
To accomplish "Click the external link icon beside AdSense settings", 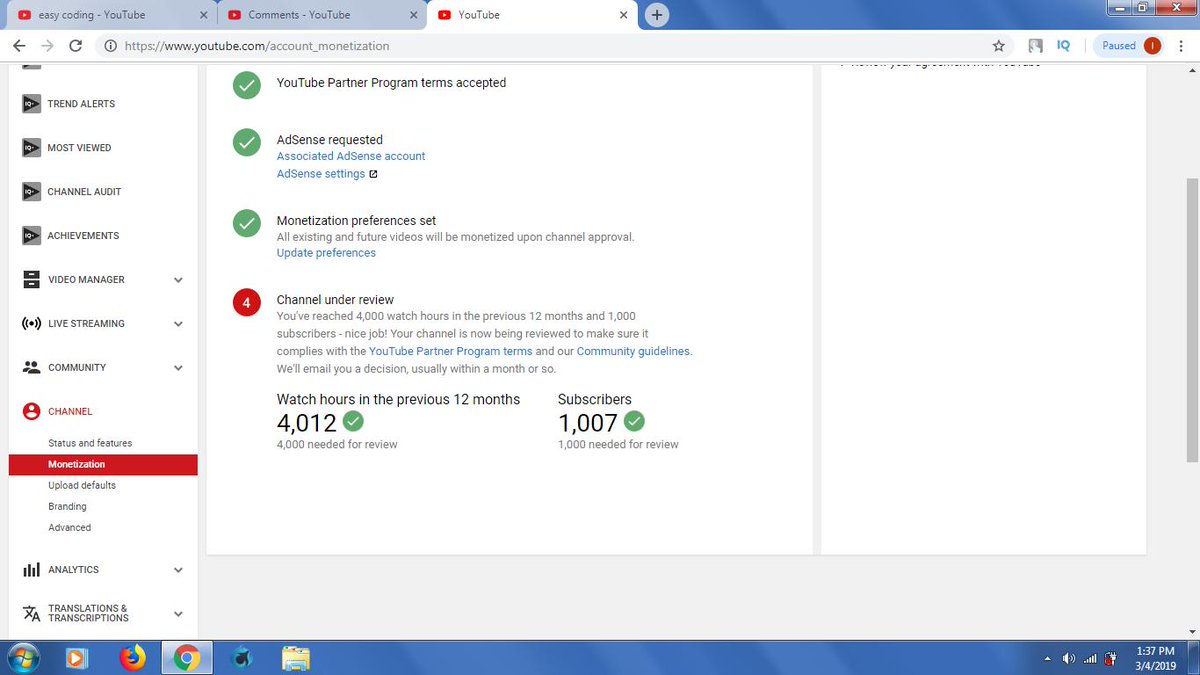I will [373, 174].
